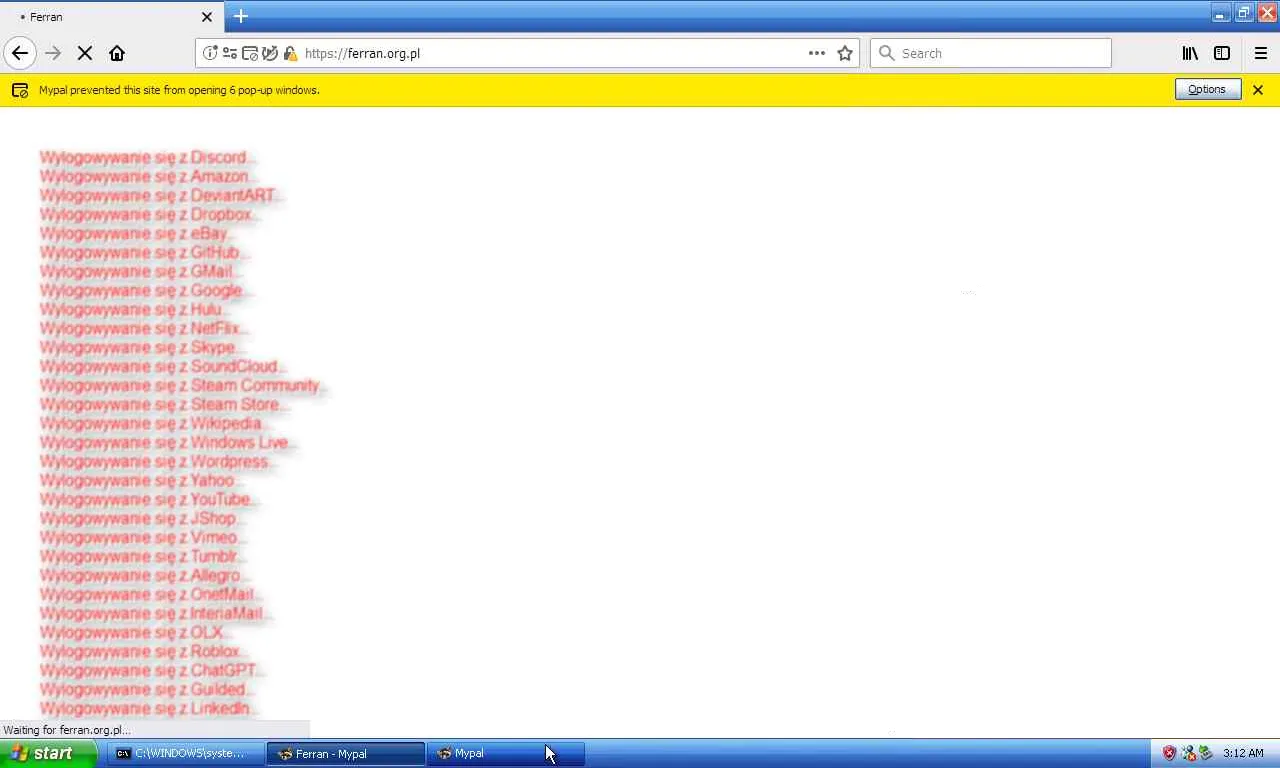
Task: Close the Ferran tab
Action: (207, 17)
